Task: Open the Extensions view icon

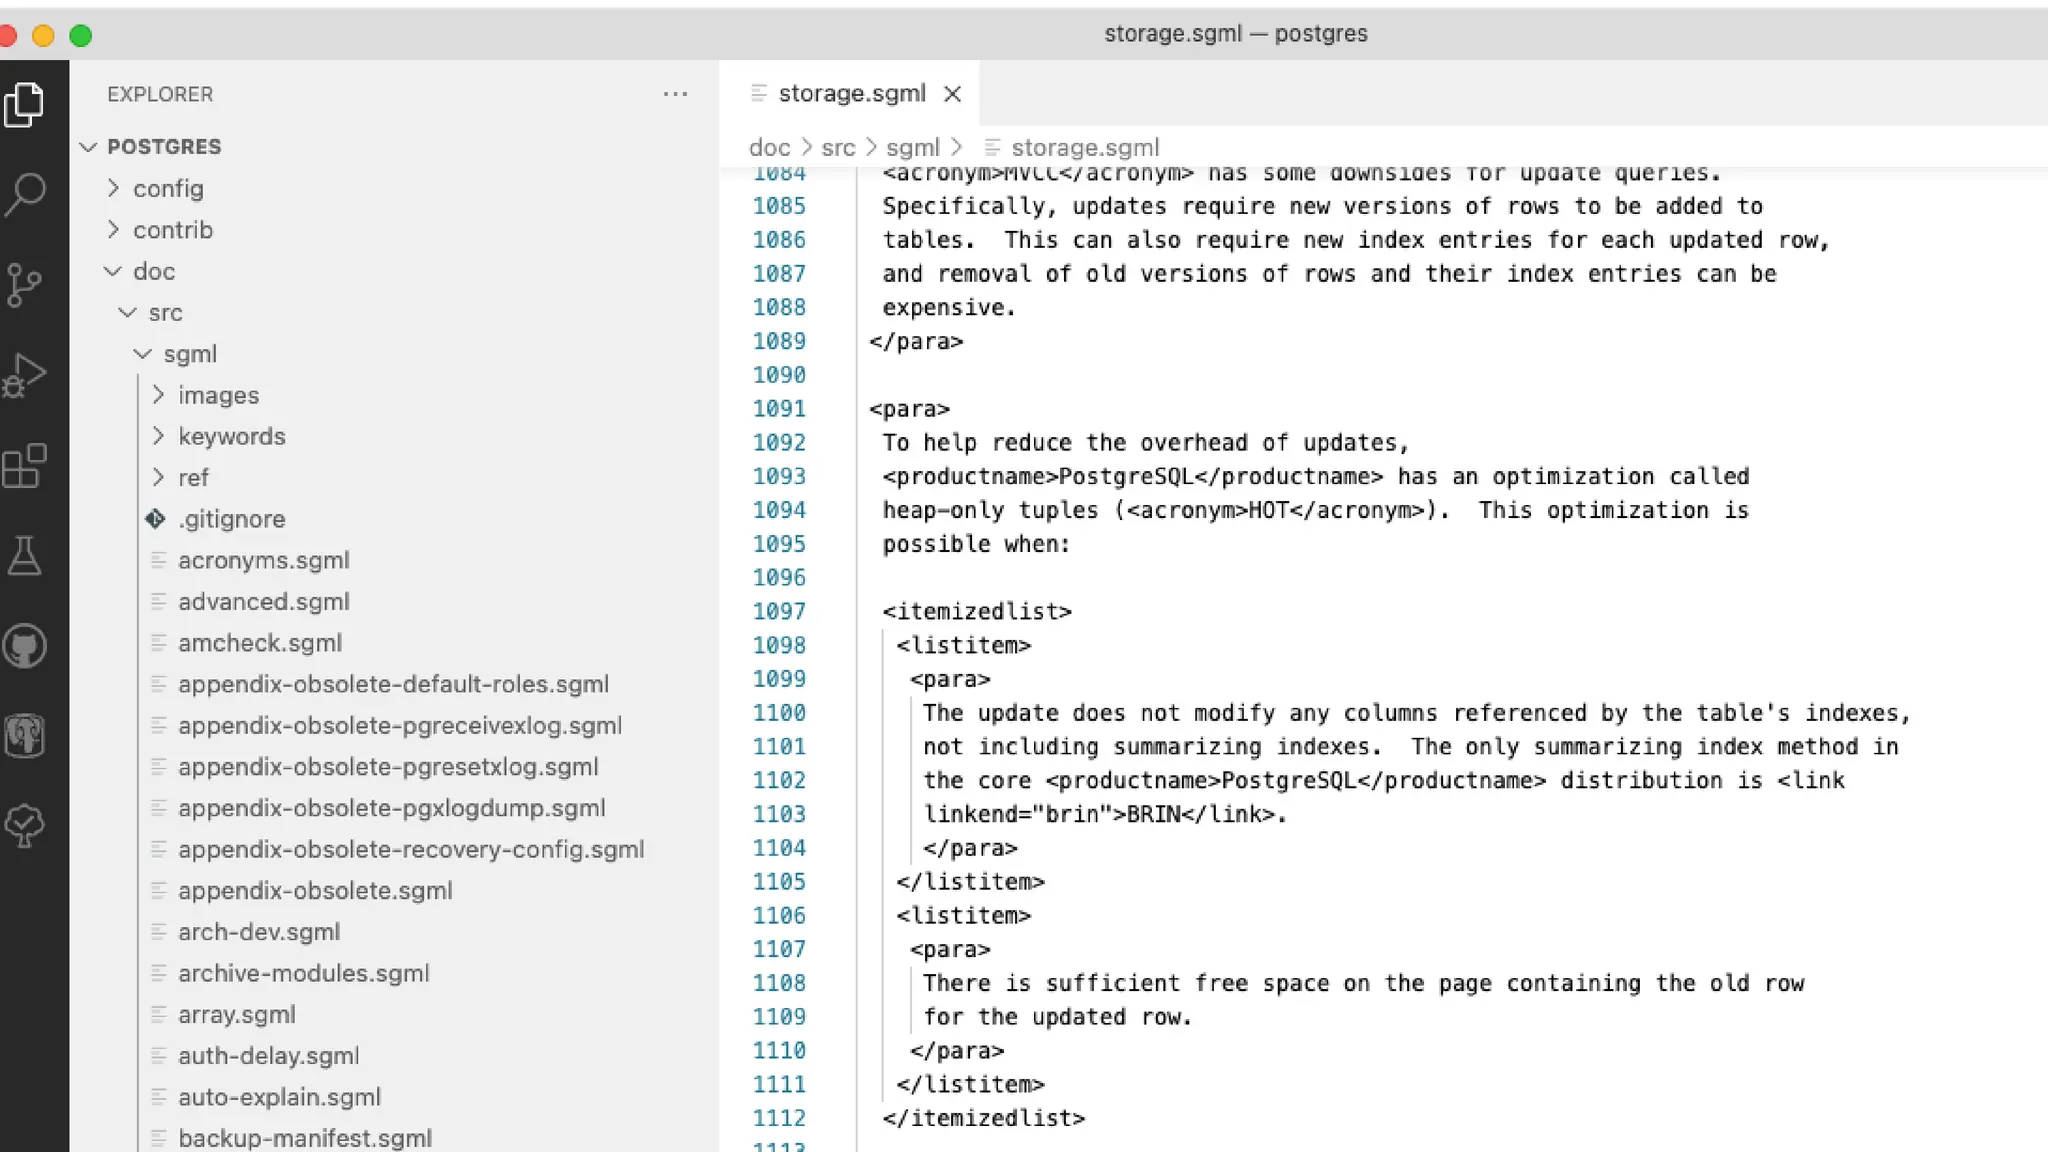Action: pyautogui.click(x=24, y=466)
